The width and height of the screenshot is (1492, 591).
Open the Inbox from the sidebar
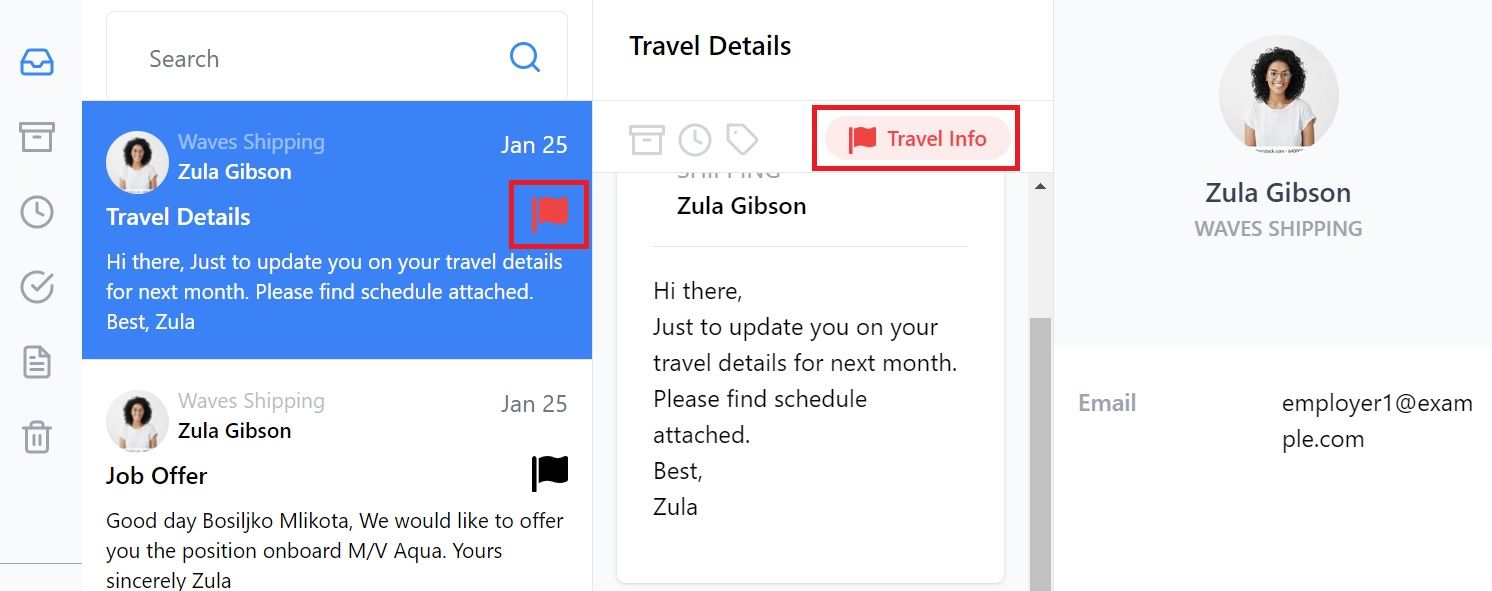coord(37,62)
